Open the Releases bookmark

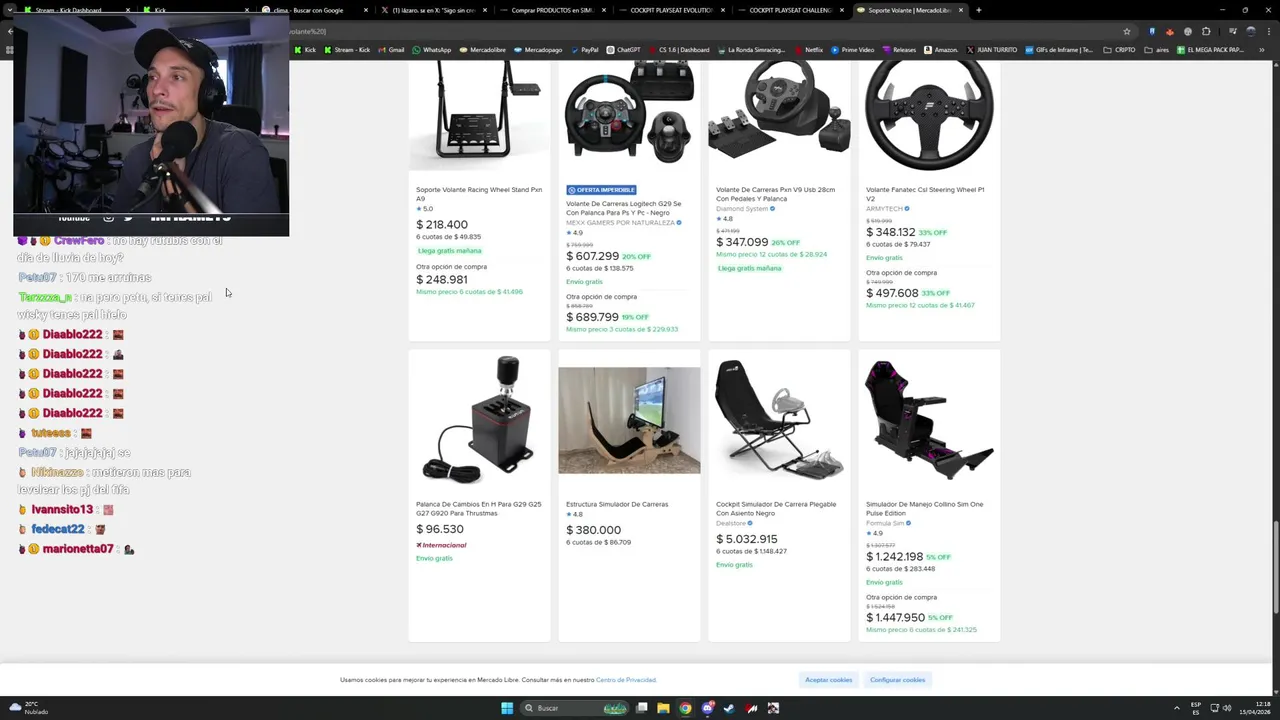(899, 50)
